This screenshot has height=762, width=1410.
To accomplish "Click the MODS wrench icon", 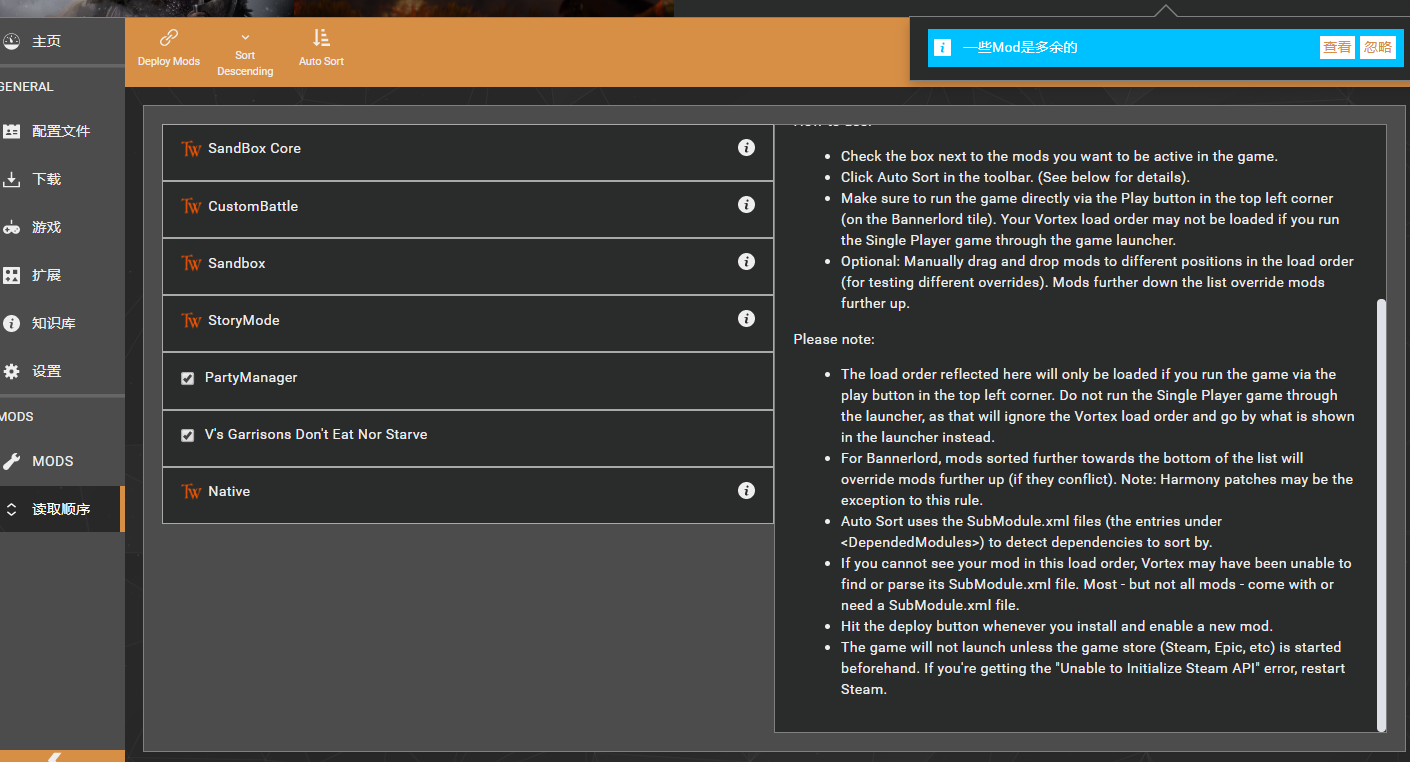I will [x=12, y=461].
